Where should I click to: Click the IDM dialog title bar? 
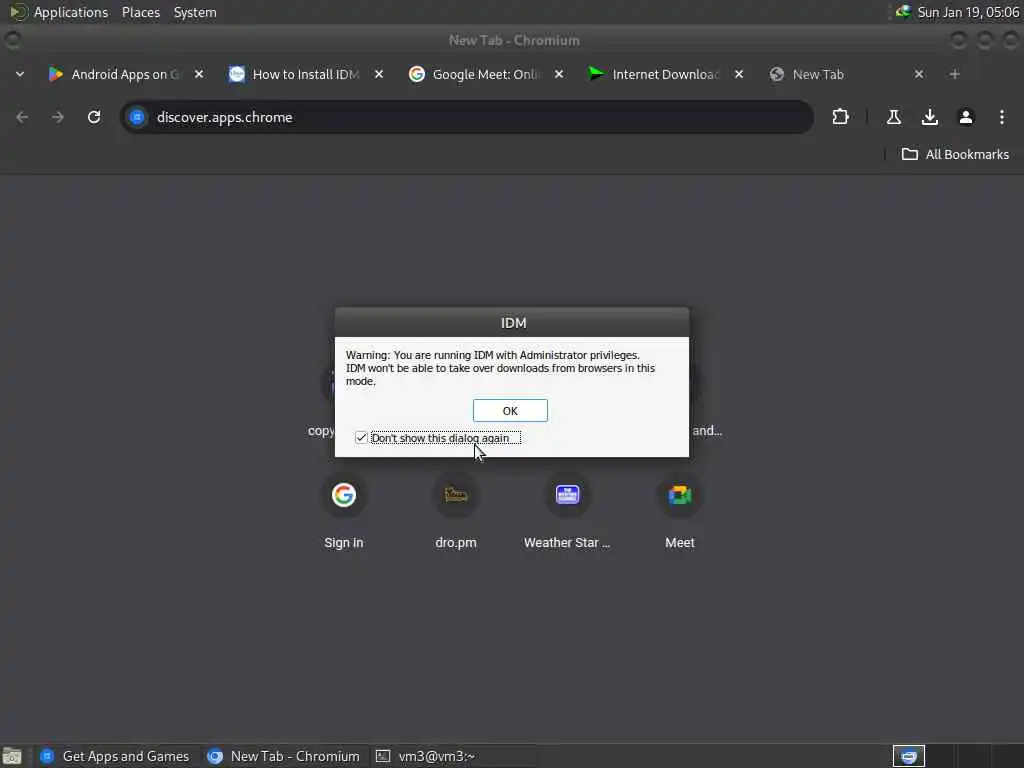(512, 323)
